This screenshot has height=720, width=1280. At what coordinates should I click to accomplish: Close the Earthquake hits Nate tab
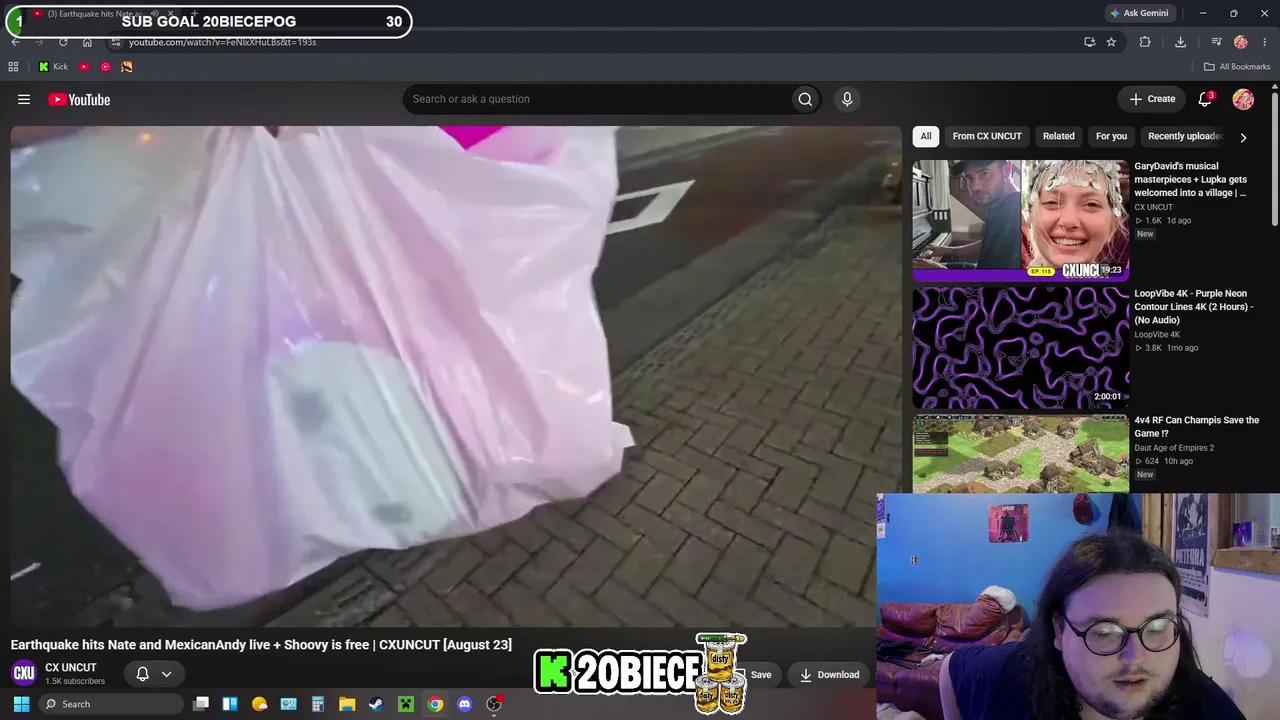point(170,14)
